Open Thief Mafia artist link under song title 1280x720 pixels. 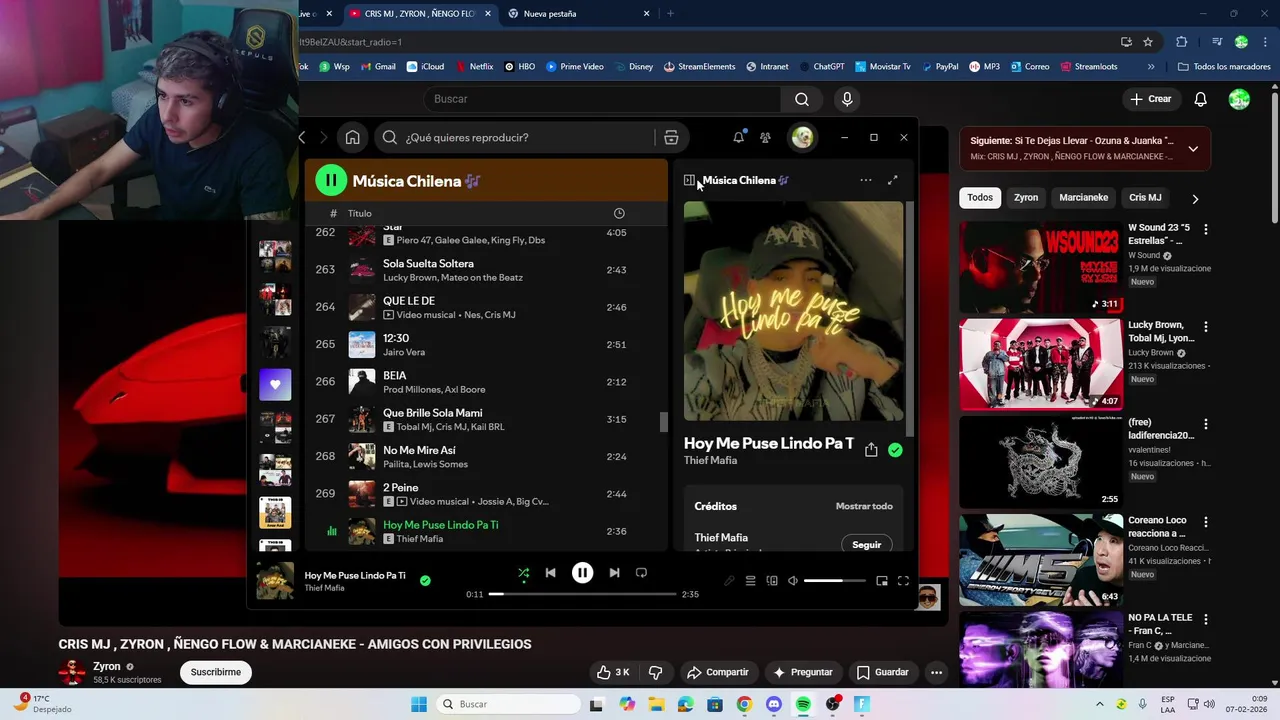[x=710, y=461]
